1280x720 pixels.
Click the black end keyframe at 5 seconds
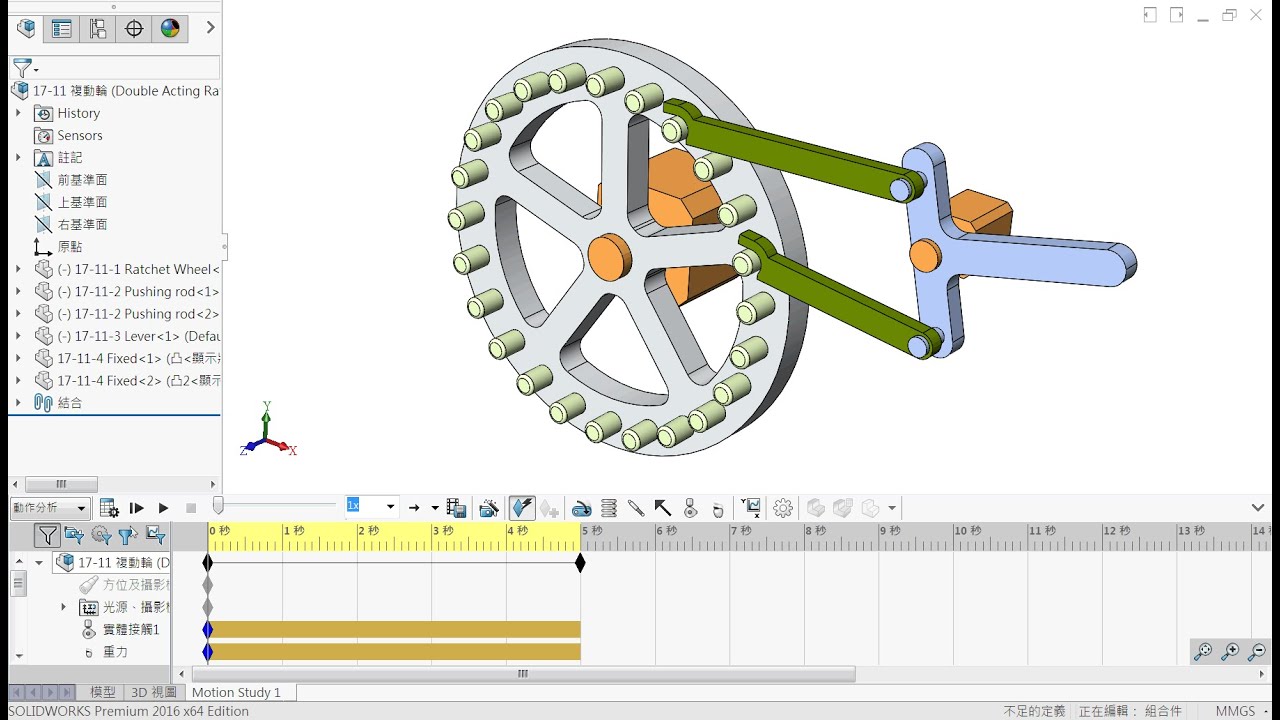[x=580, y=563]
